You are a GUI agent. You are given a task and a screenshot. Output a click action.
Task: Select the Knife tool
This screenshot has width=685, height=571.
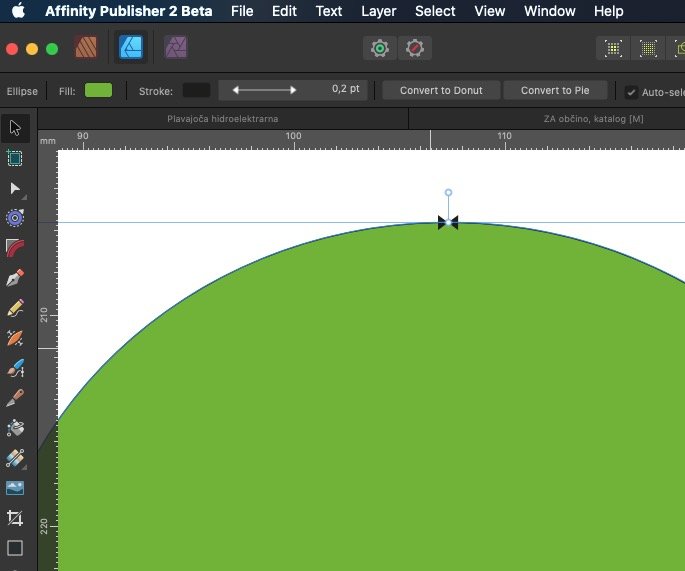(x=15, y=398)
